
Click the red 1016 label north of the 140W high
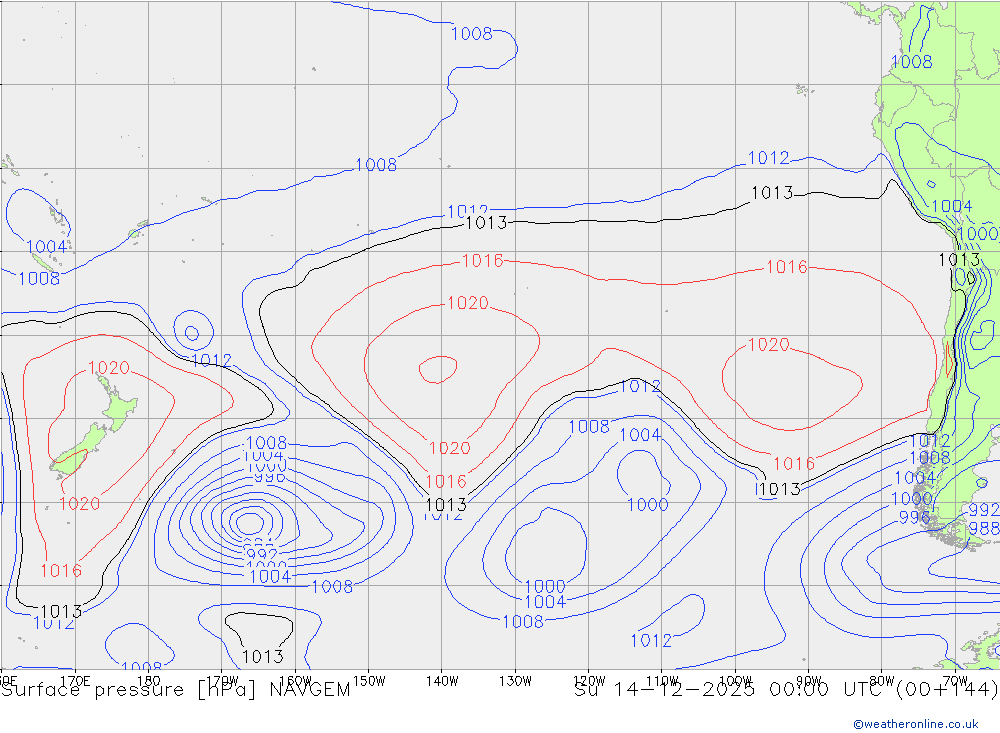click(x=482, y=260)
